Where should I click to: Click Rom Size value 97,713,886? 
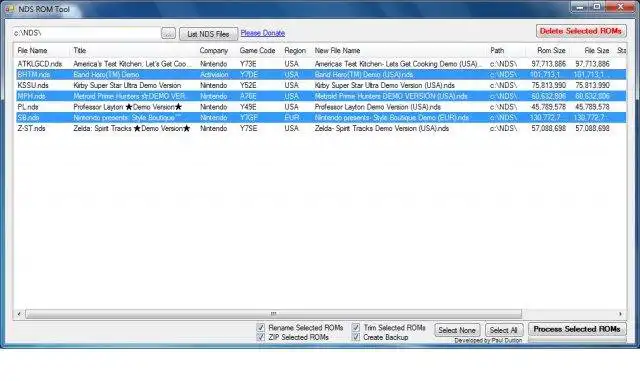548,64
